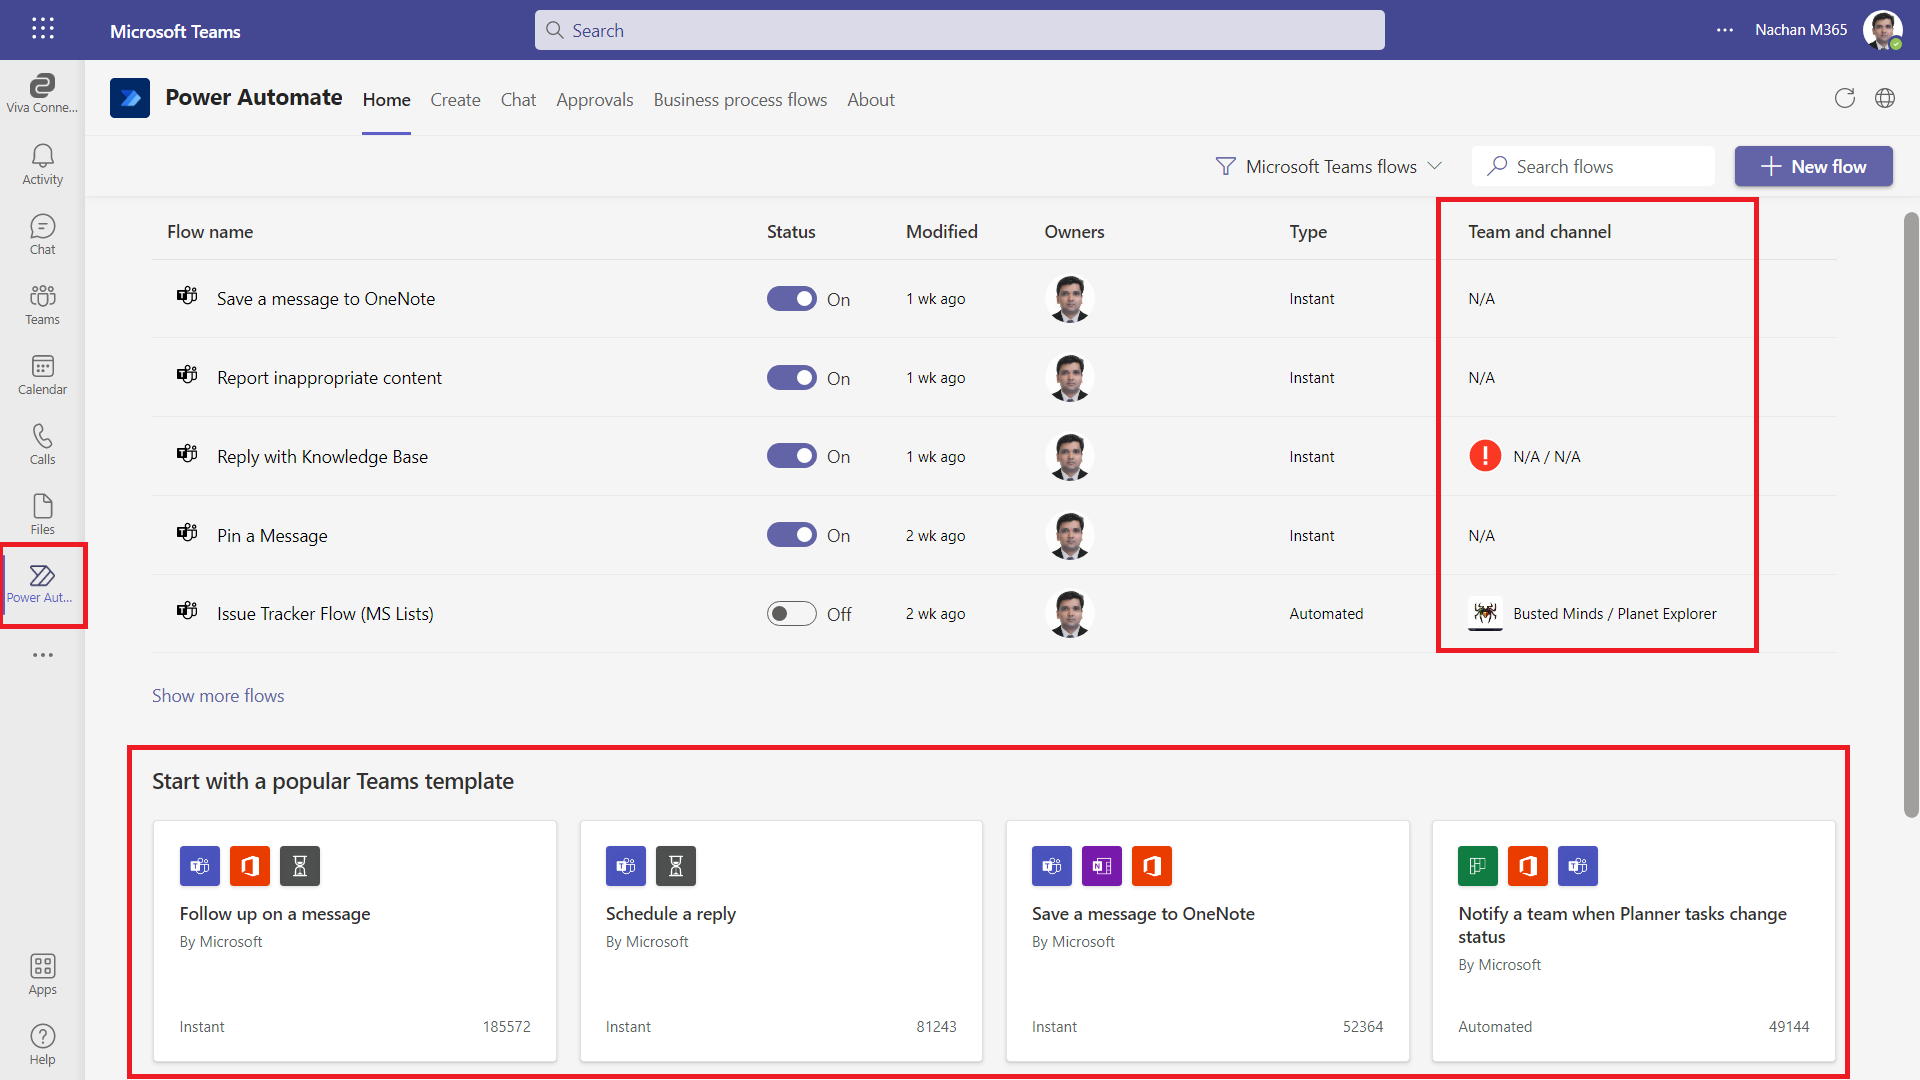Expand more apps ellipsis in sidebar

[42, 655]
